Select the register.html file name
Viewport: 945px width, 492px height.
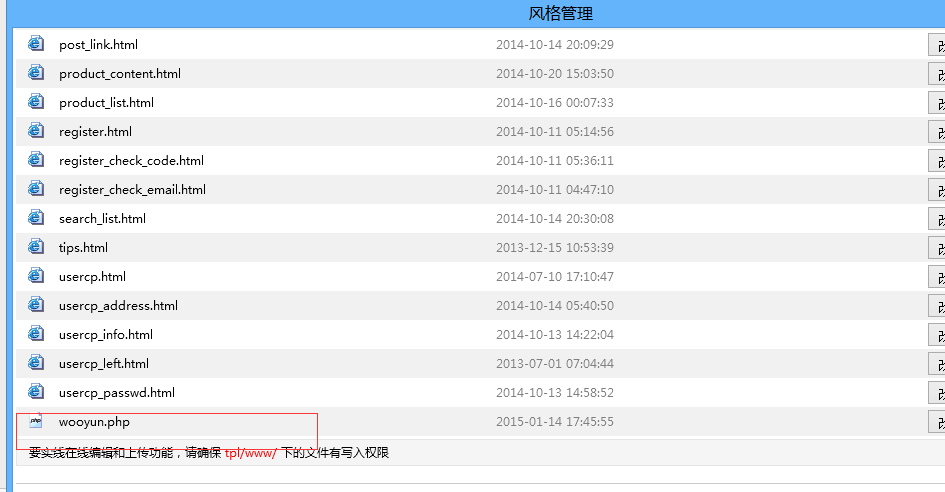point(95,131)
